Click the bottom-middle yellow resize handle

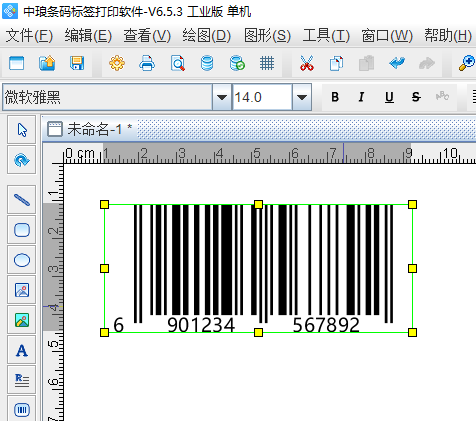pyautogui.click(x=258, y=332)
